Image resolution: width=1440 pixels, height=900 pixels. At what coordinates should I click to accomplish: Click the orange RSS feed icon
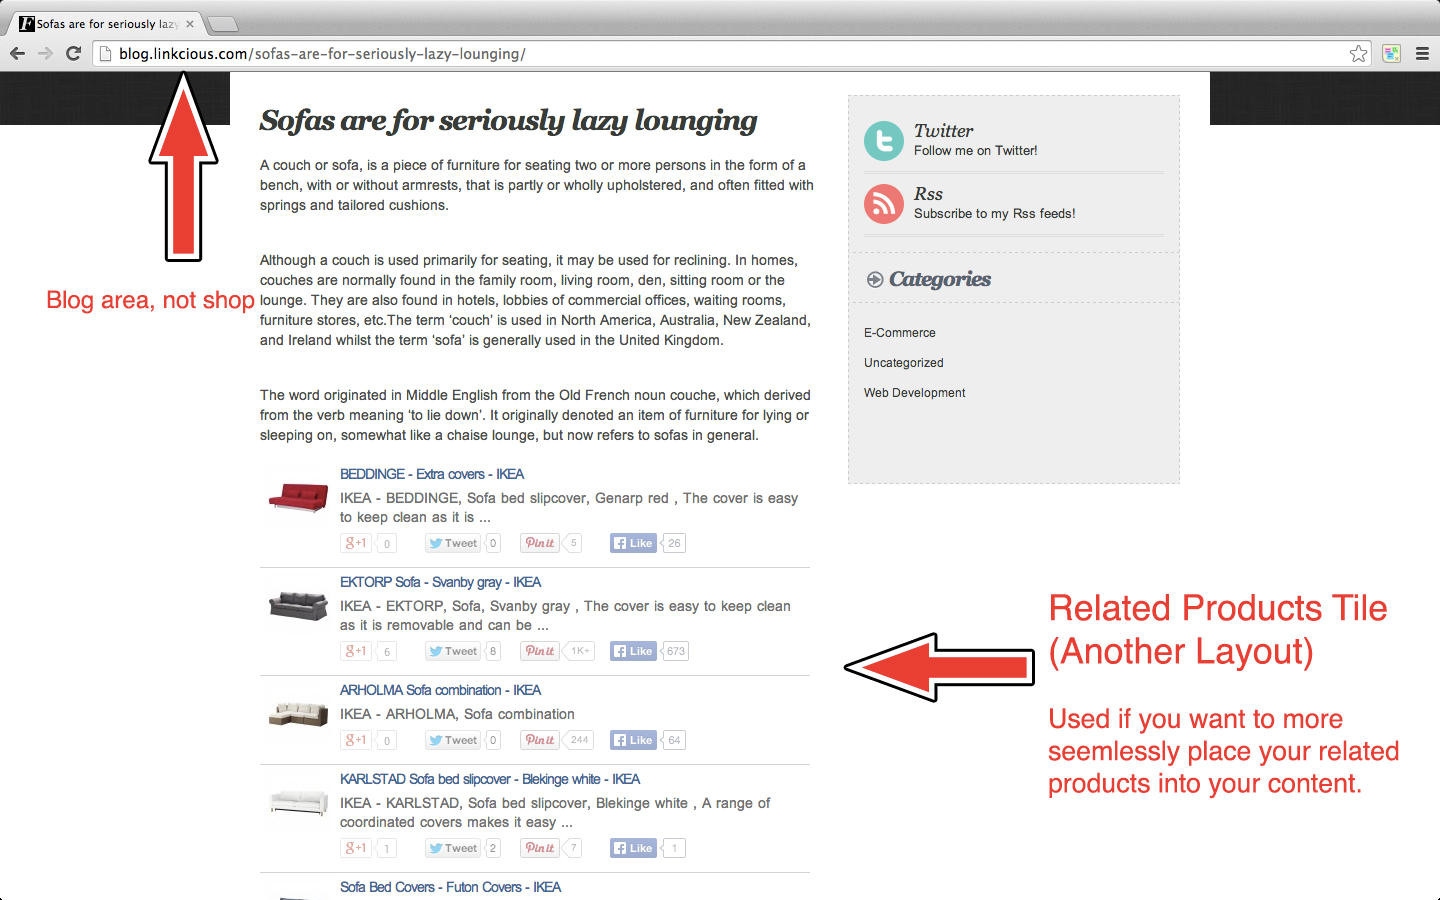(x=884, y=204)
